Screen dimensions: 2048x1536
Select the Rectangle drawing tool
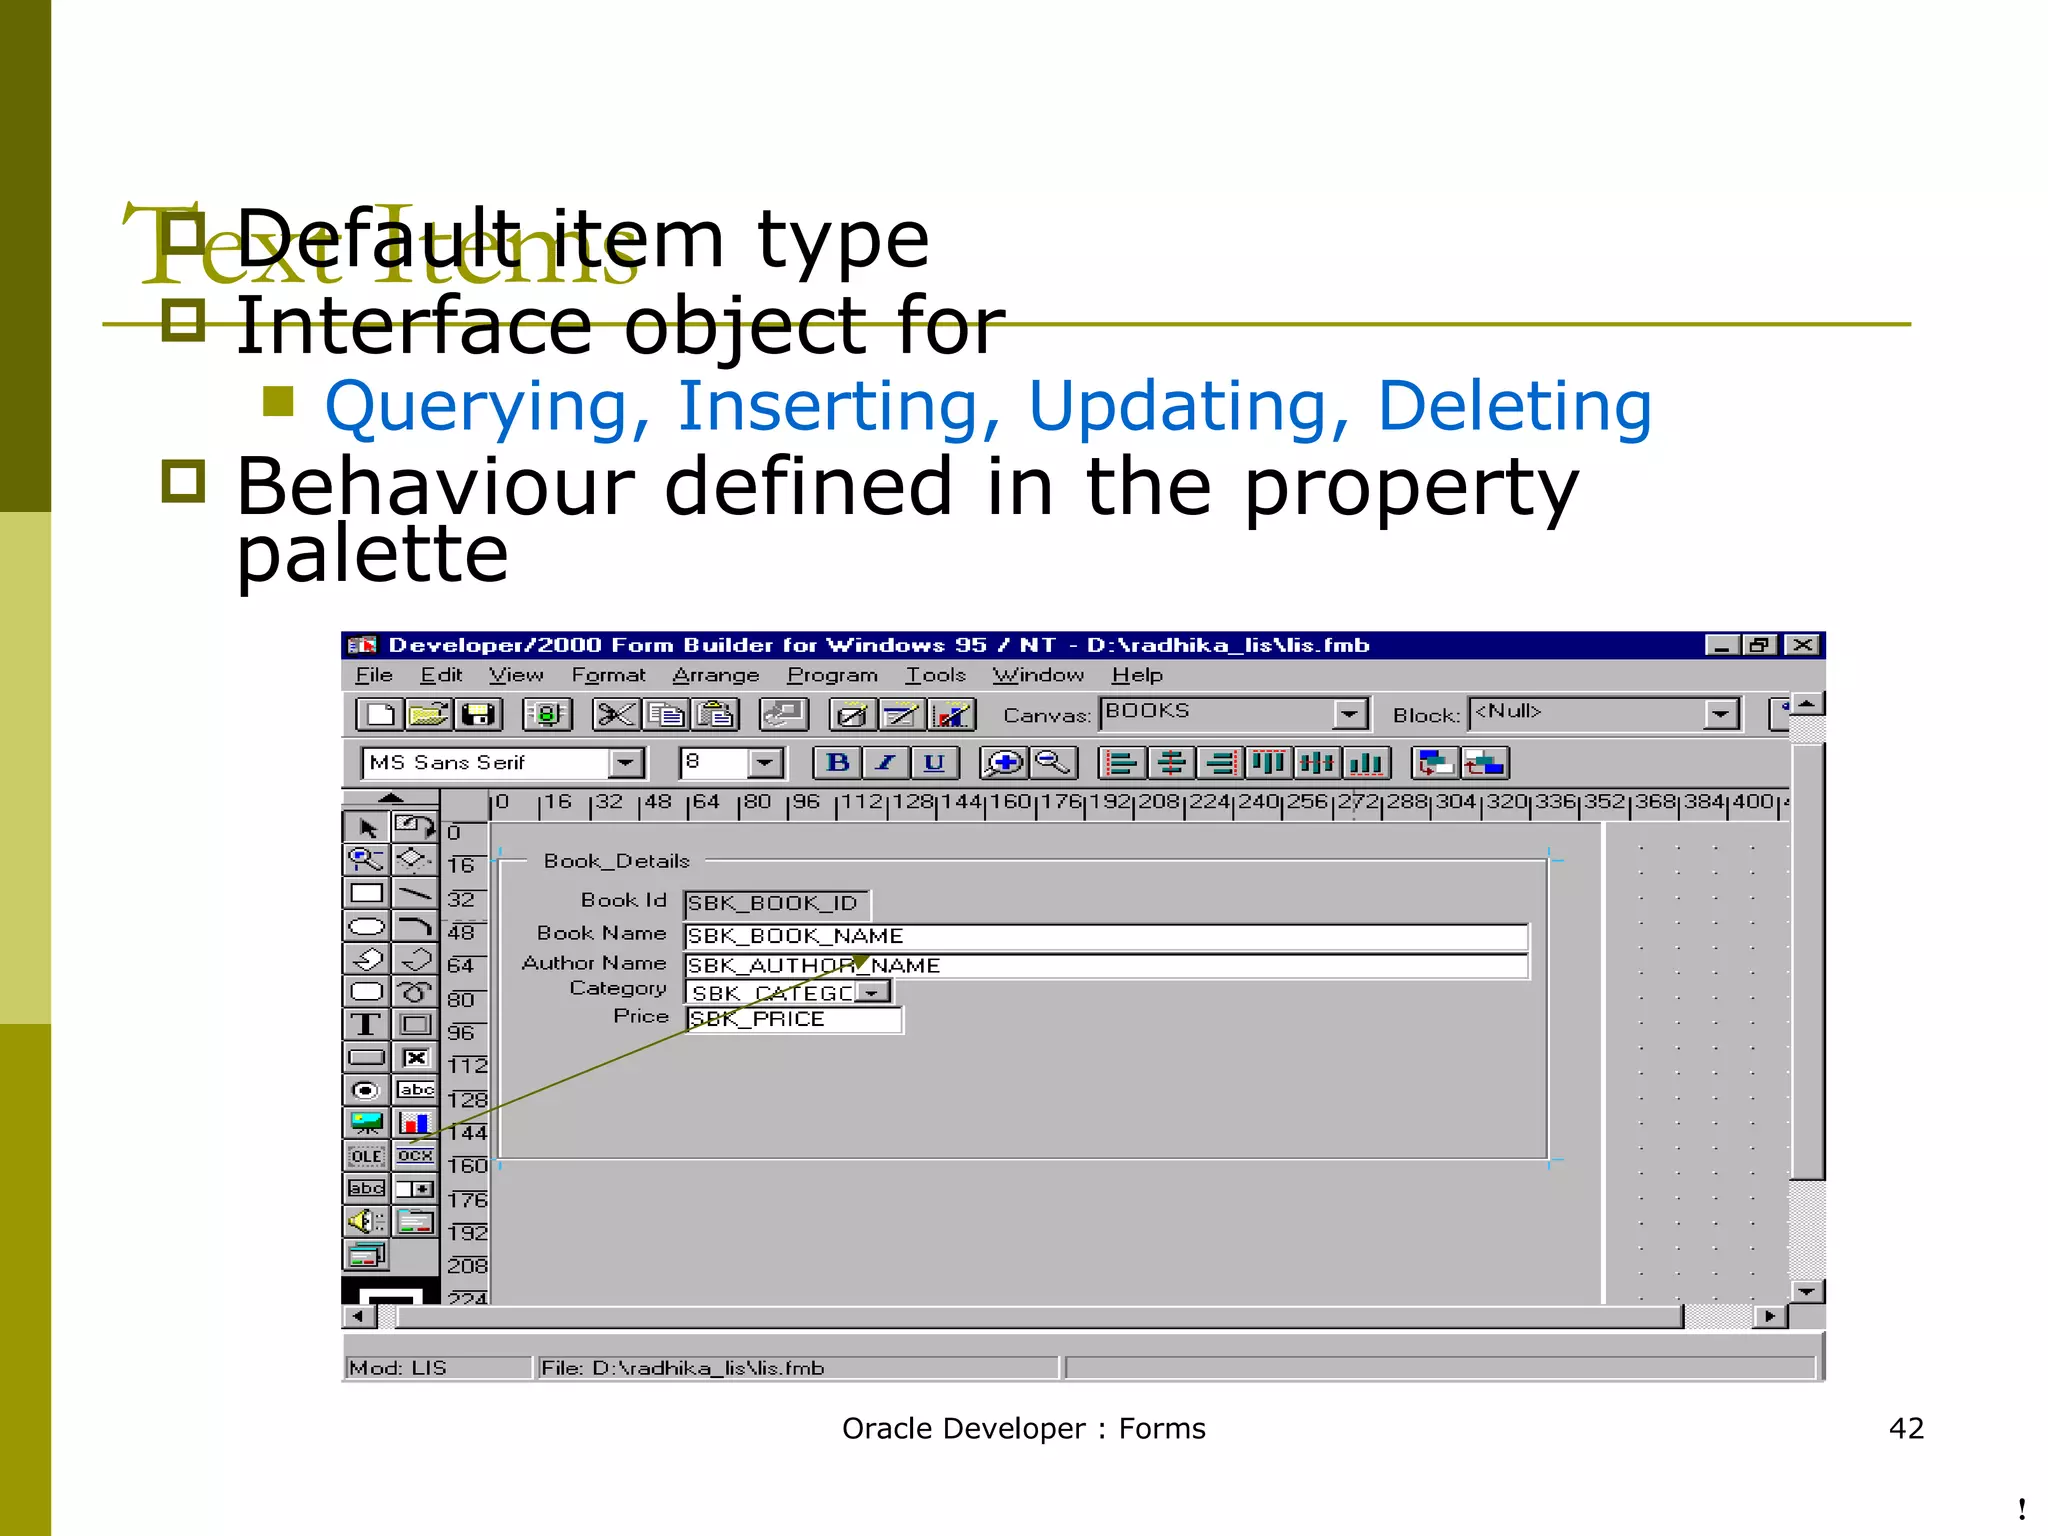point(366,893)
